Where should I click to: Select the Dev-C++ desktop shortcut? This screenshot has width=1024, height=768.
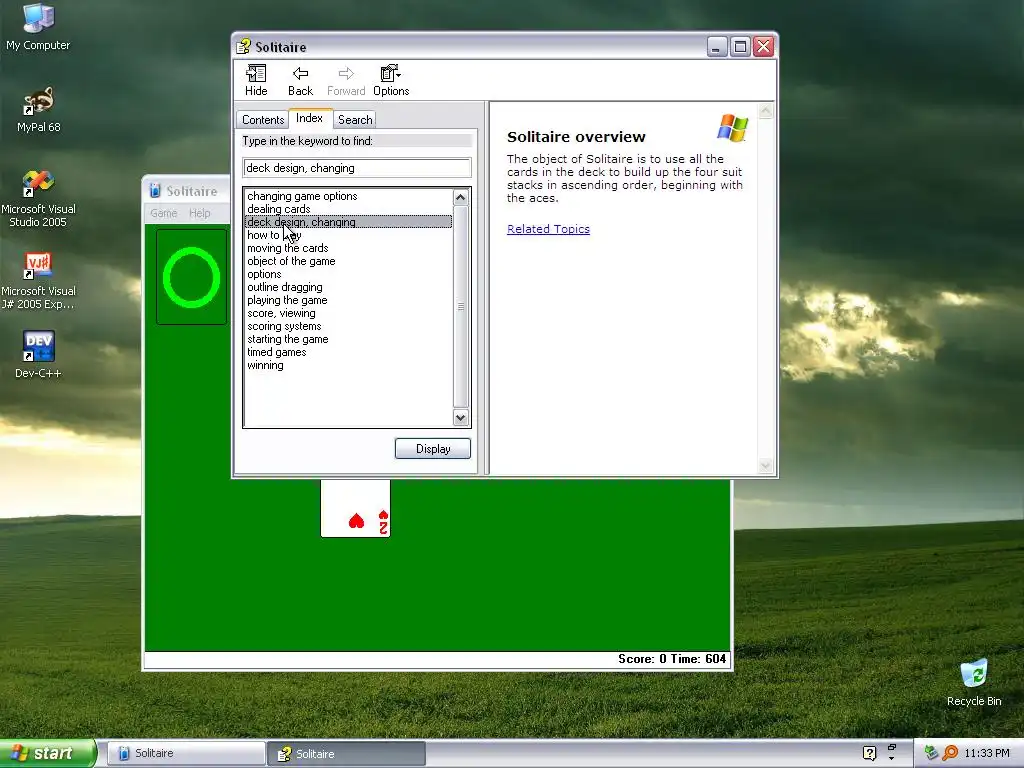tap(38, 355)
